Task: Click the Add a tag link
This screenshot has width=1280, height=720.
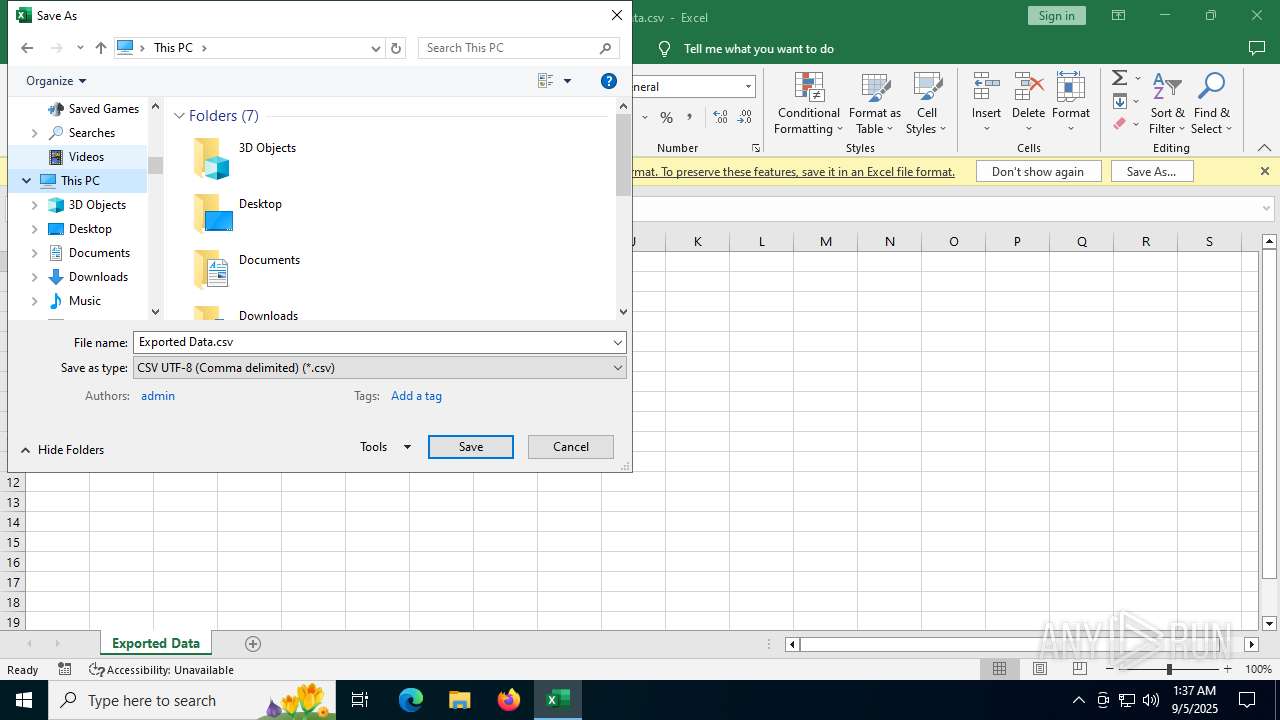Action: 416,396
